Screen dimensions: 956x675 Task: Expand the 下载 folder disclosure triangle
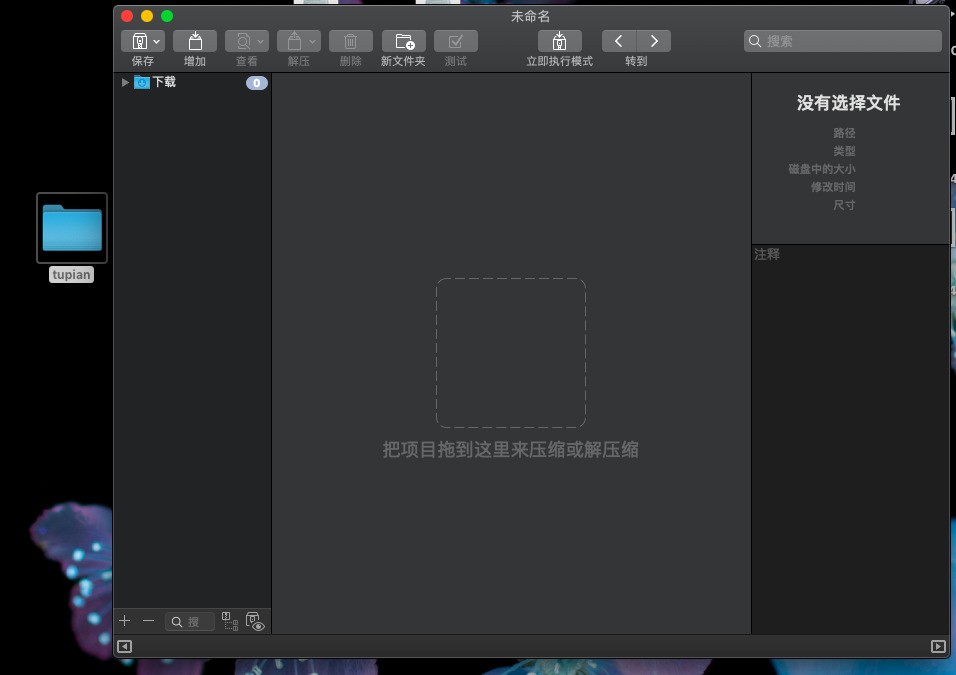[125, 82]
